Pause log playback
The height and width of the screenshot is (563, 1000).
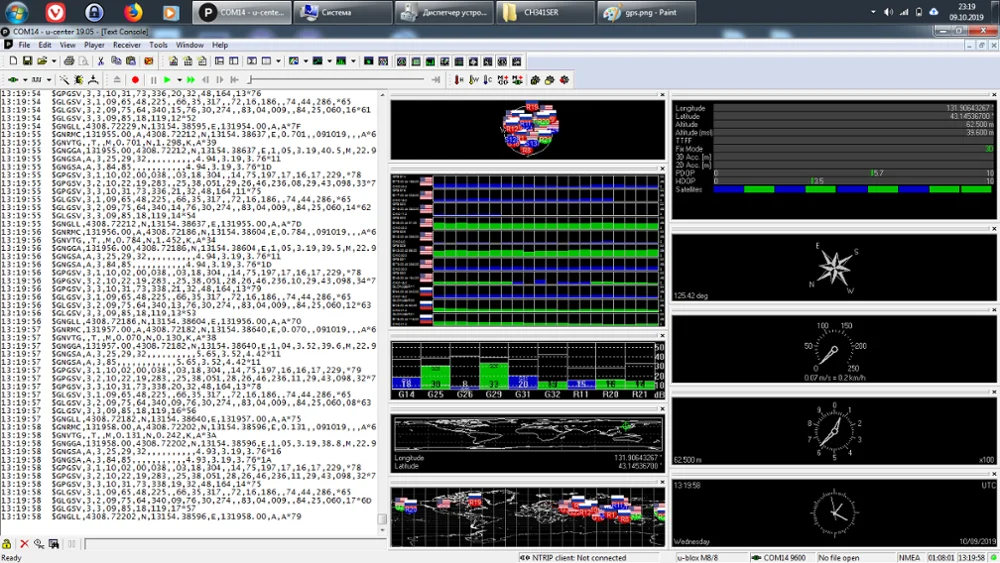pyautogui.click(x=153, y=80)
